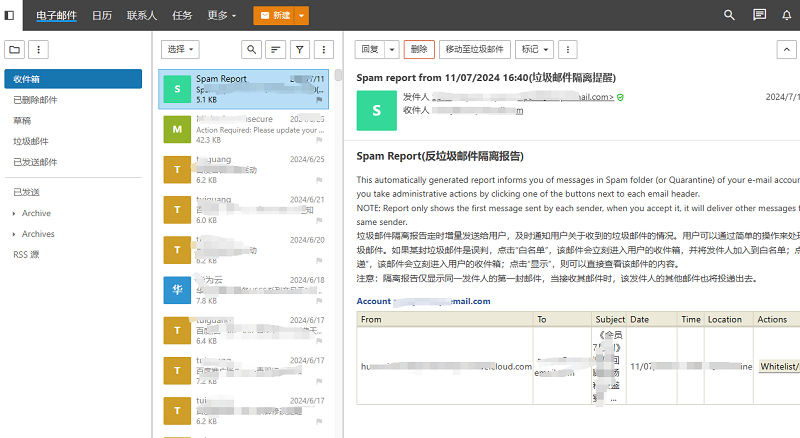Click the green S avatar in message header
The width and height of the screenshot is (800, 438).
pos(377,110)
